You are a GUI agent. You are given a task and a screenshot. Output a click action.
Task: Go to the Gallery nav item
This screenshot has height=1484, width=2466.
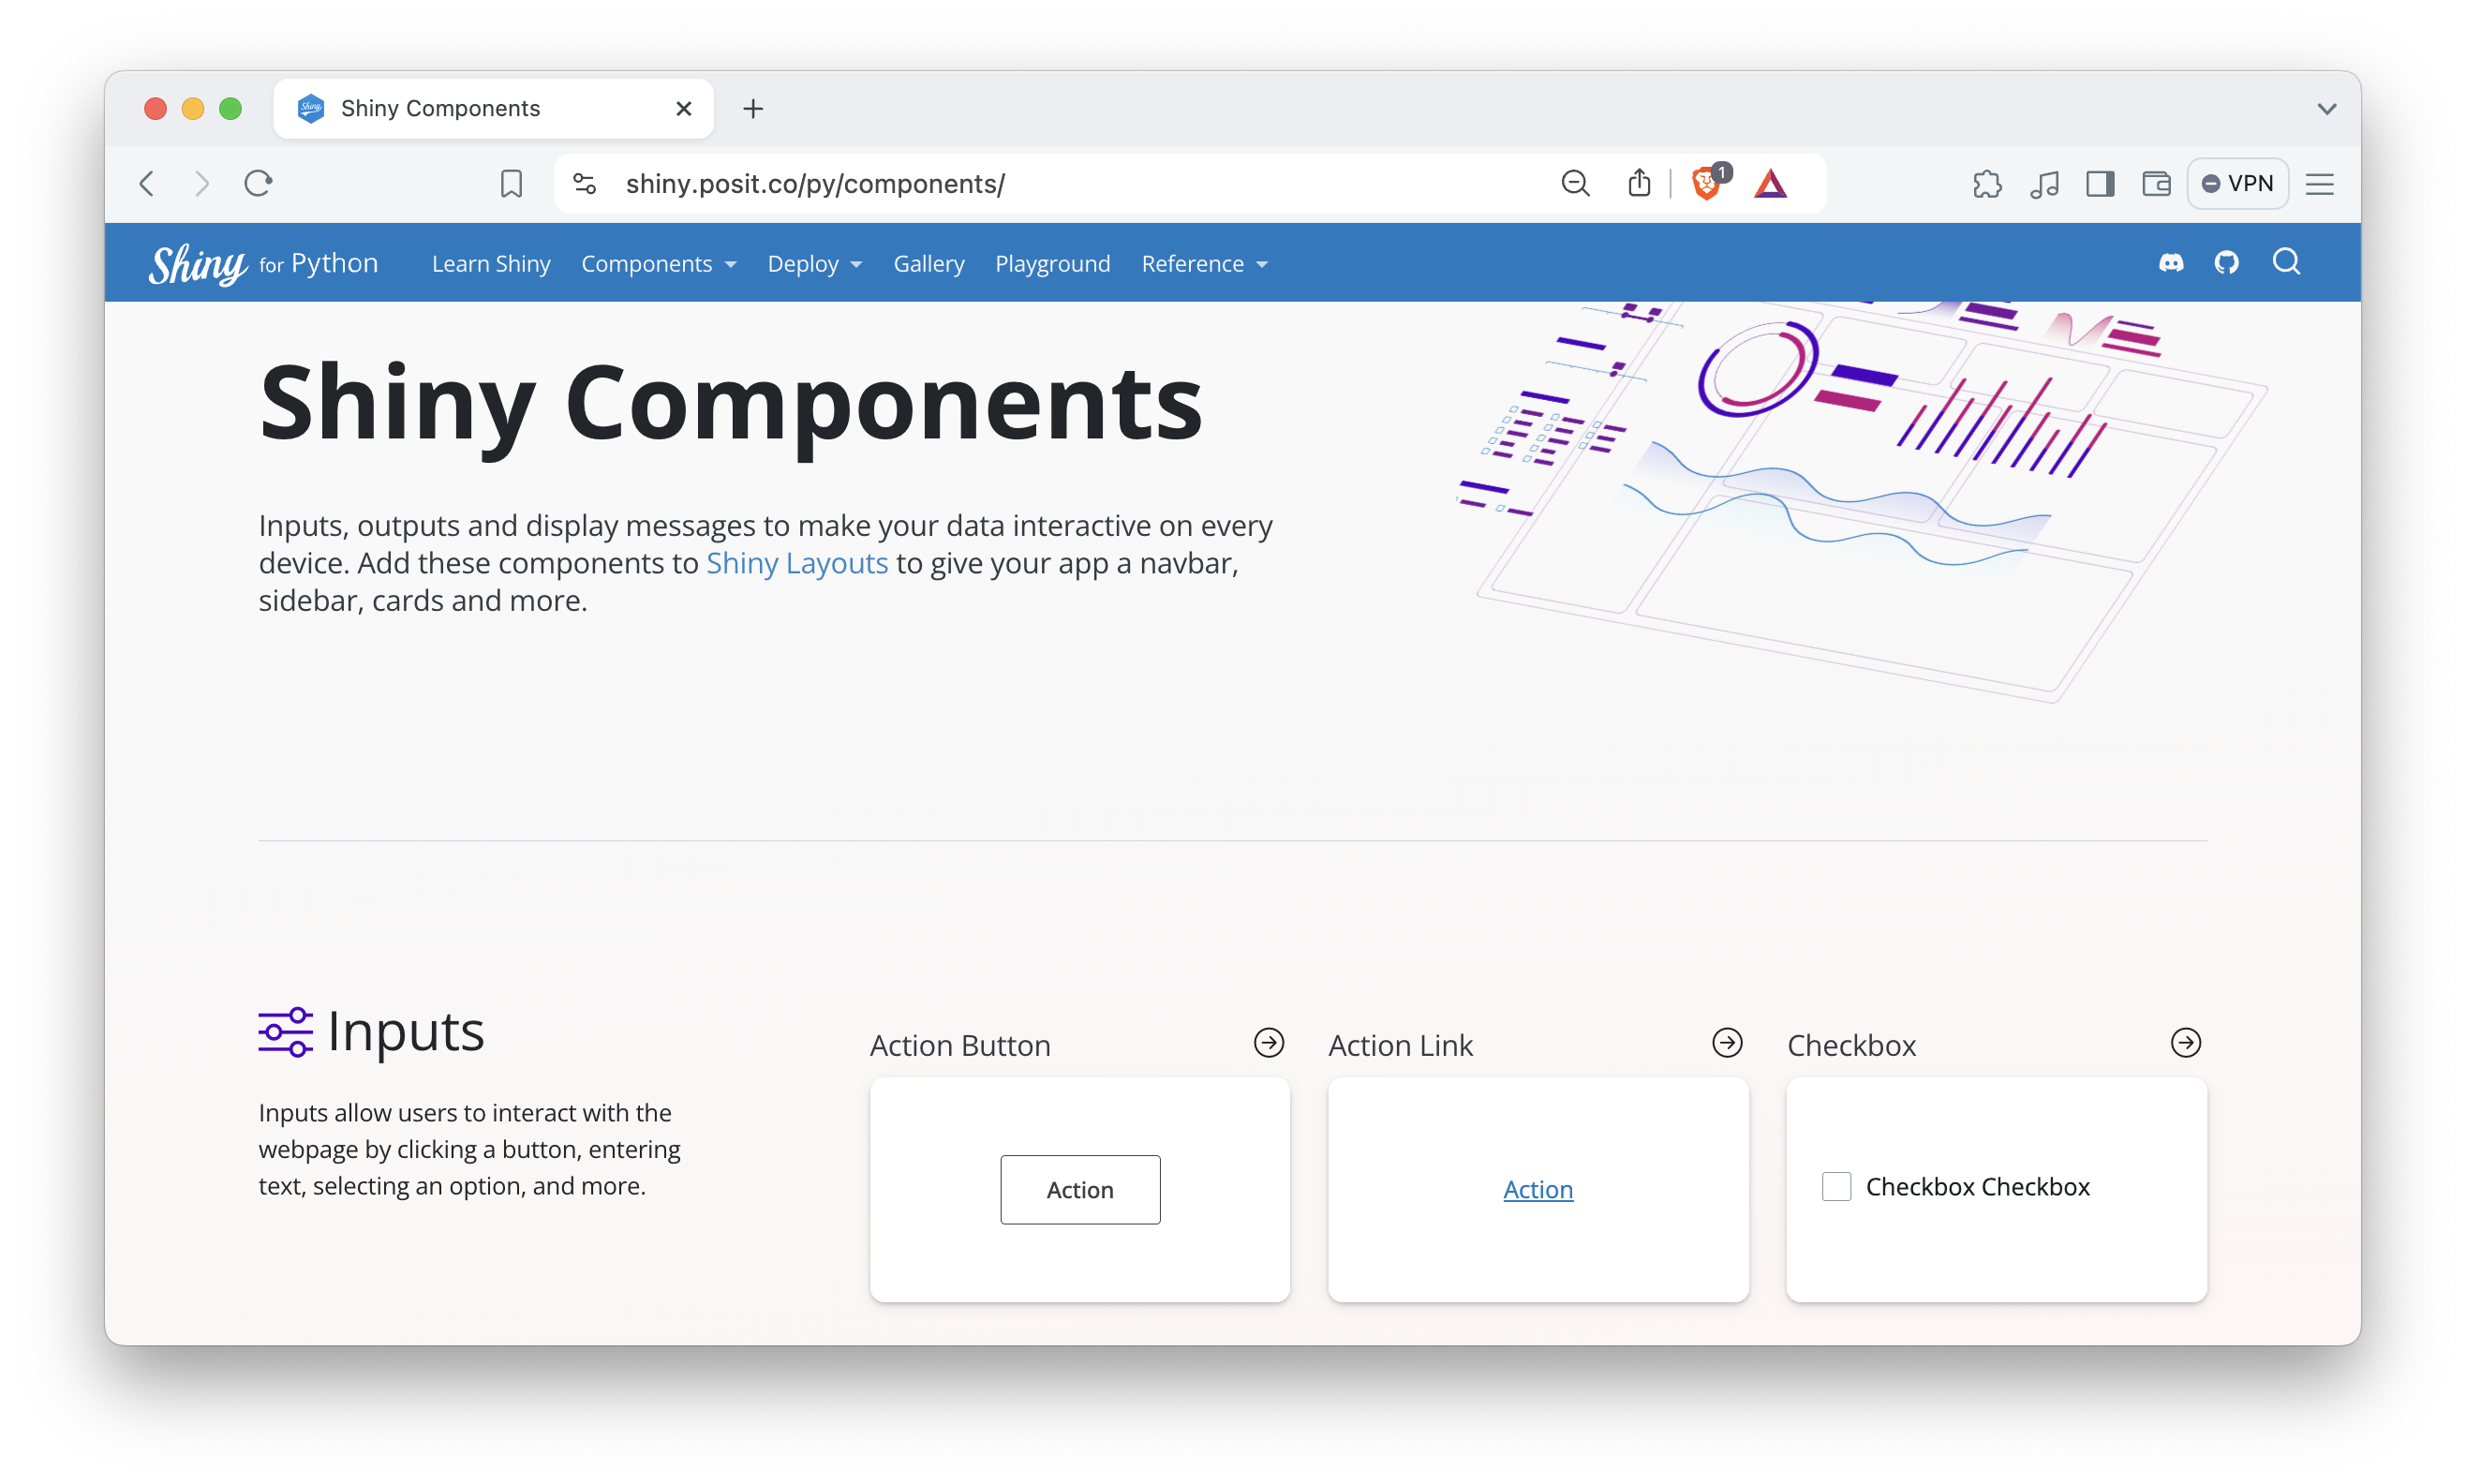(928, 264)
